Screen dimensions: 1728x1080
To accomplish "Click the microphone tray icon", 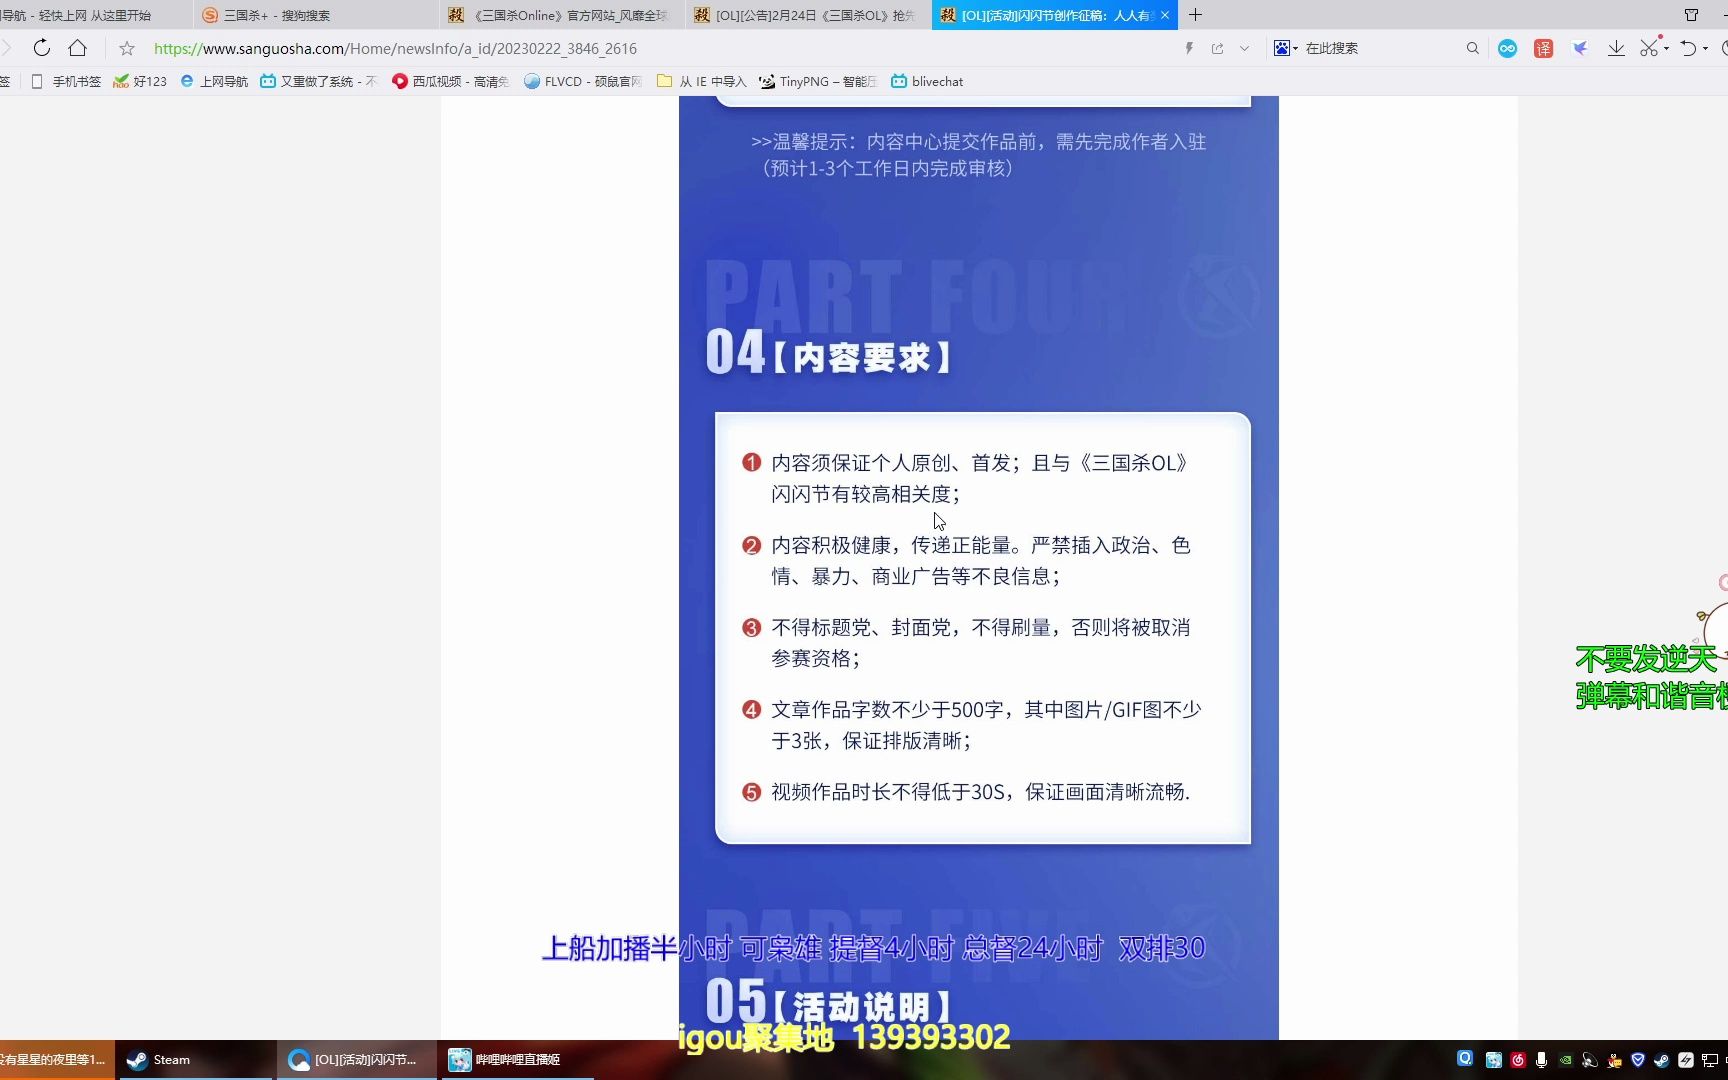I will [x=1541, y=1060].
